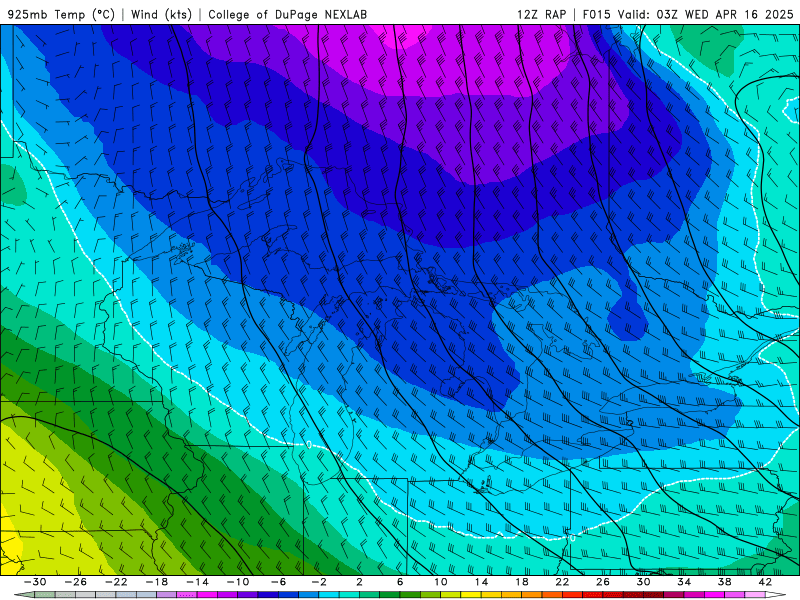Image resolution: width=800 pixels, height=600 pixels.
Task: Click the '2' value on the temperature scale
Action: (x=359, y=582)
